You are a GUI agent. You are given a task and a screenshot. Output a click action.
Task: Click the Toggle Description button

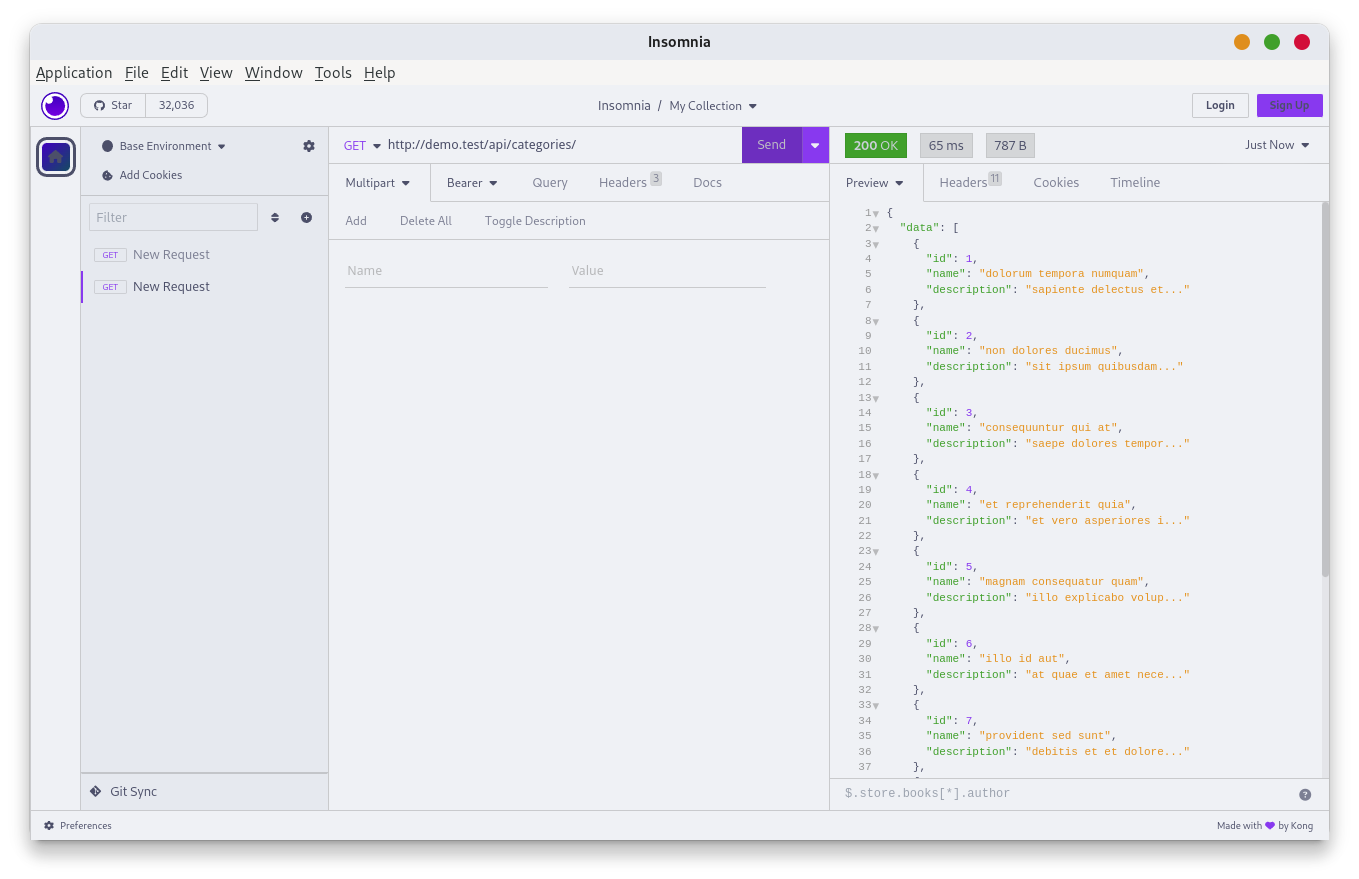pos(535,221)
